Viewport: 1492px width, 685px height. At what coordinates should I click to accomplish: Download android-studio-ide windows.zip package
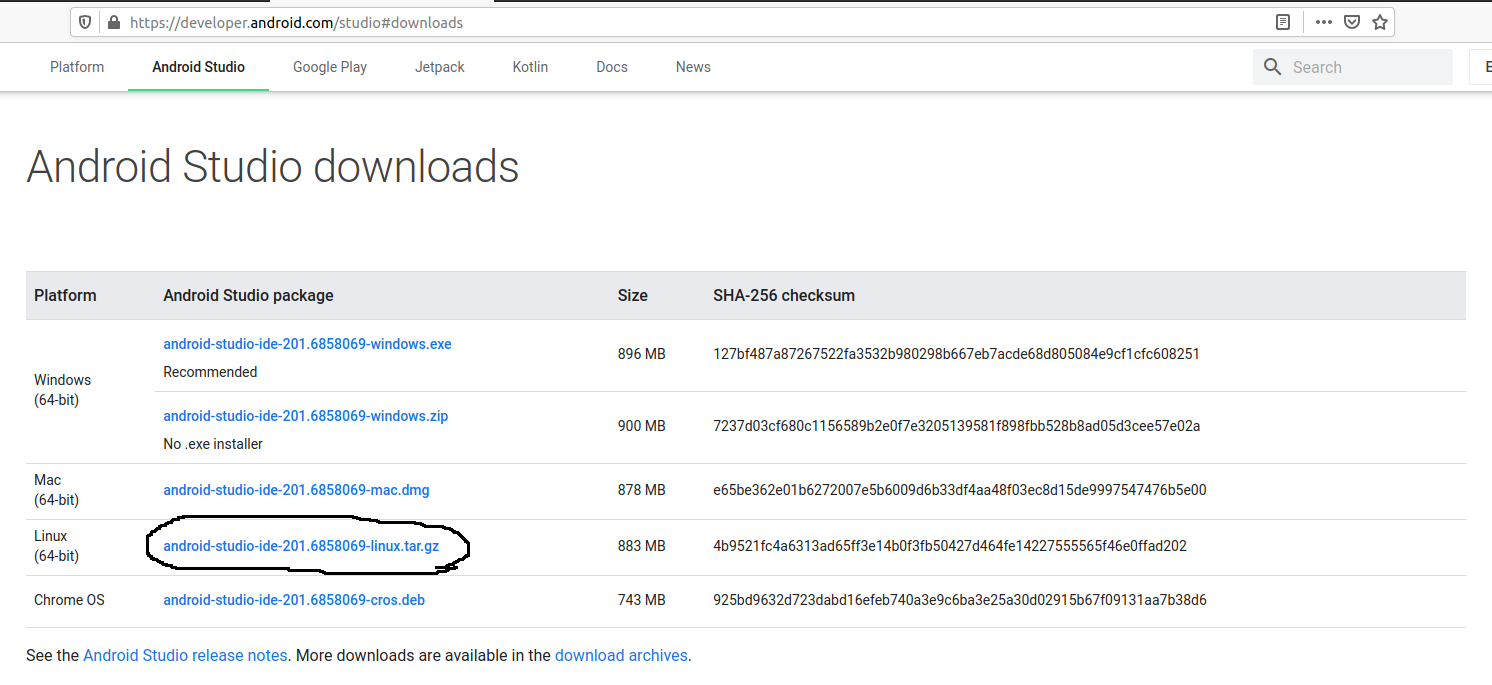pyautogui.click(x=306, y=416)
